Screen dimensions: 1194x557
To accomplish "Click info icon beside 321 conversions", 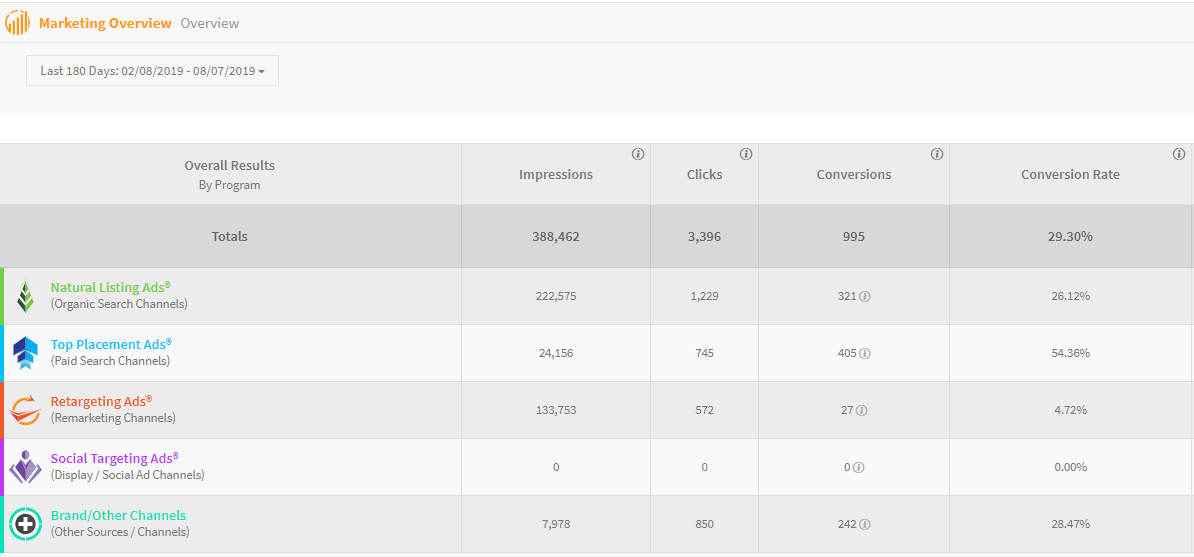I will click(x=865, y=297).
